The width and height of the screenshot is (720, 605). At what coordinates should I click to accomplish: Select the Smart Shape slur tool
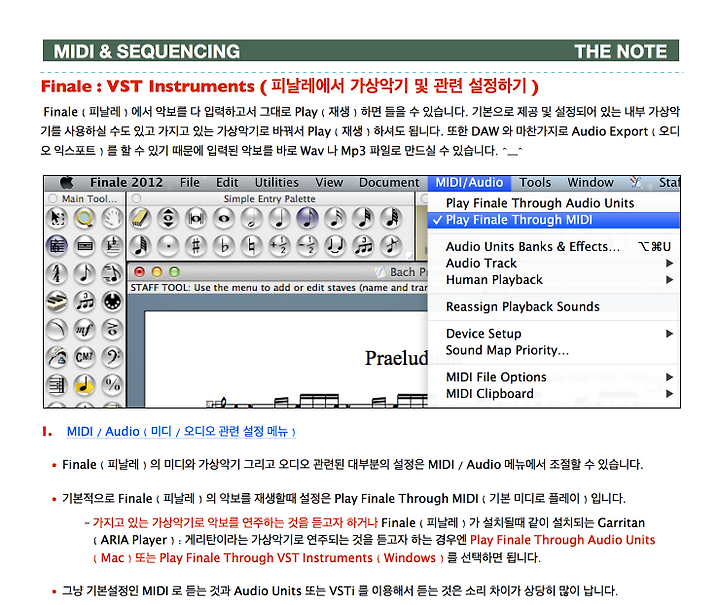coord(57,329)
